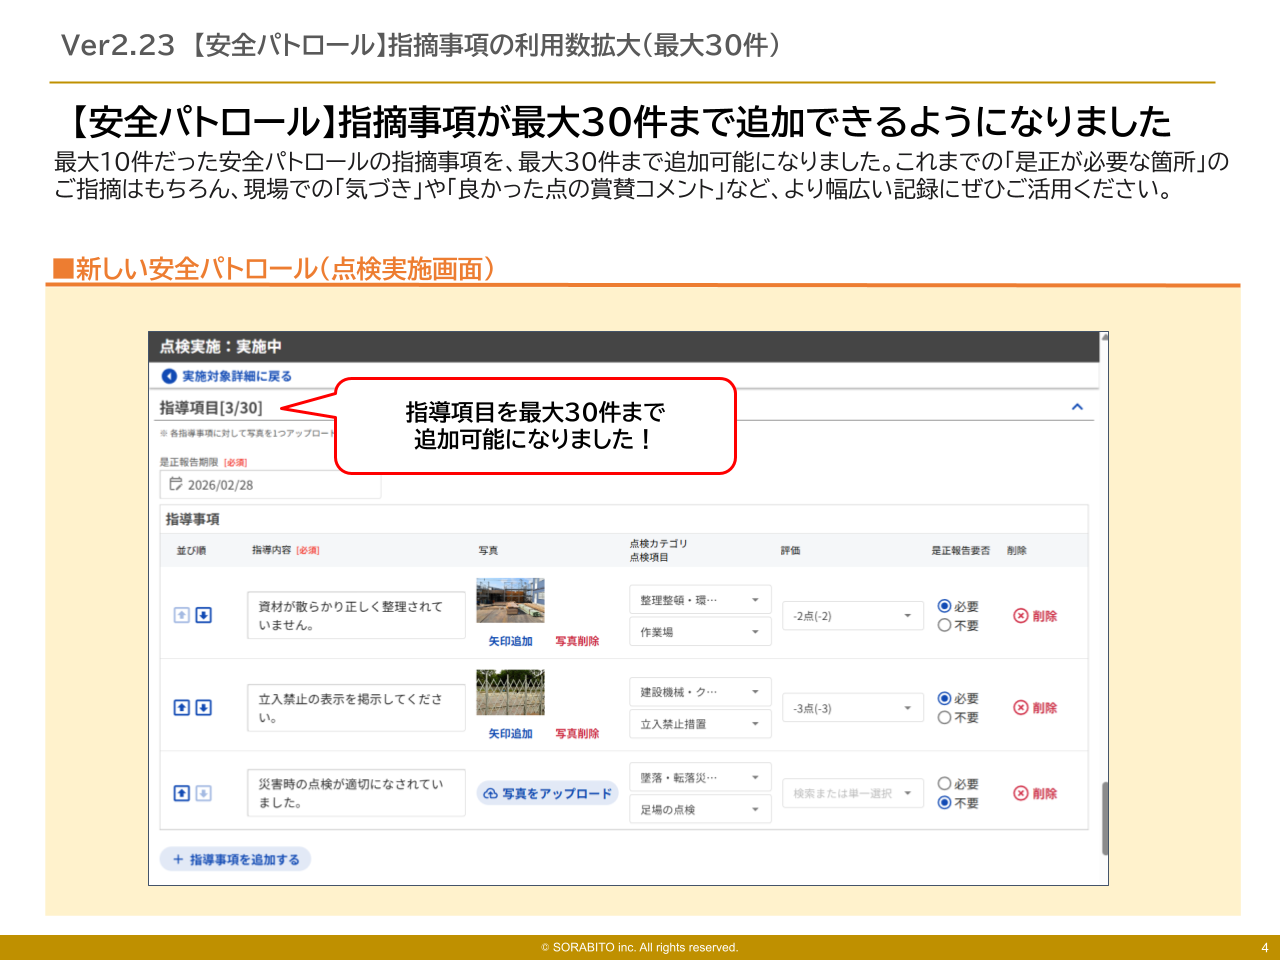Click the 指導事項を追加する button

[236, 859]
